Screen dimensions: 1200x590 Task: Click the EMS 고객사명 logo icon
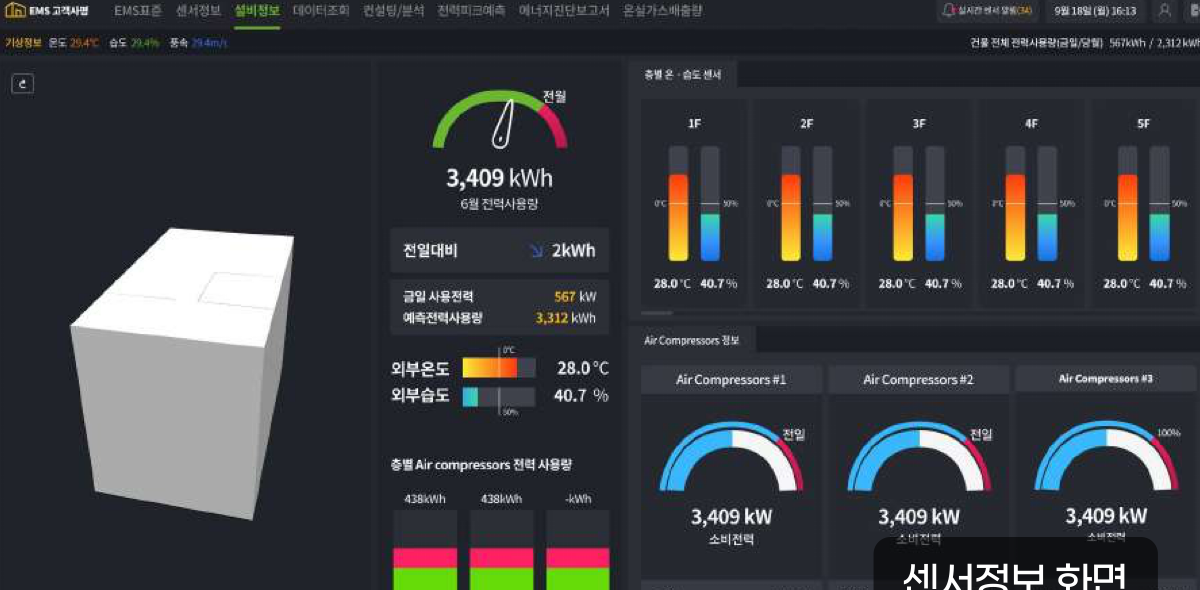pyautogui.click(x=15, y=11)
